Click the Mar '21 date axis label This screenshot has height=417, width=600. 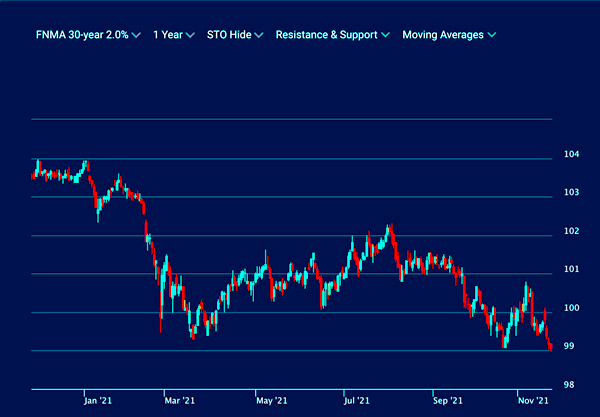coord(177,401)
